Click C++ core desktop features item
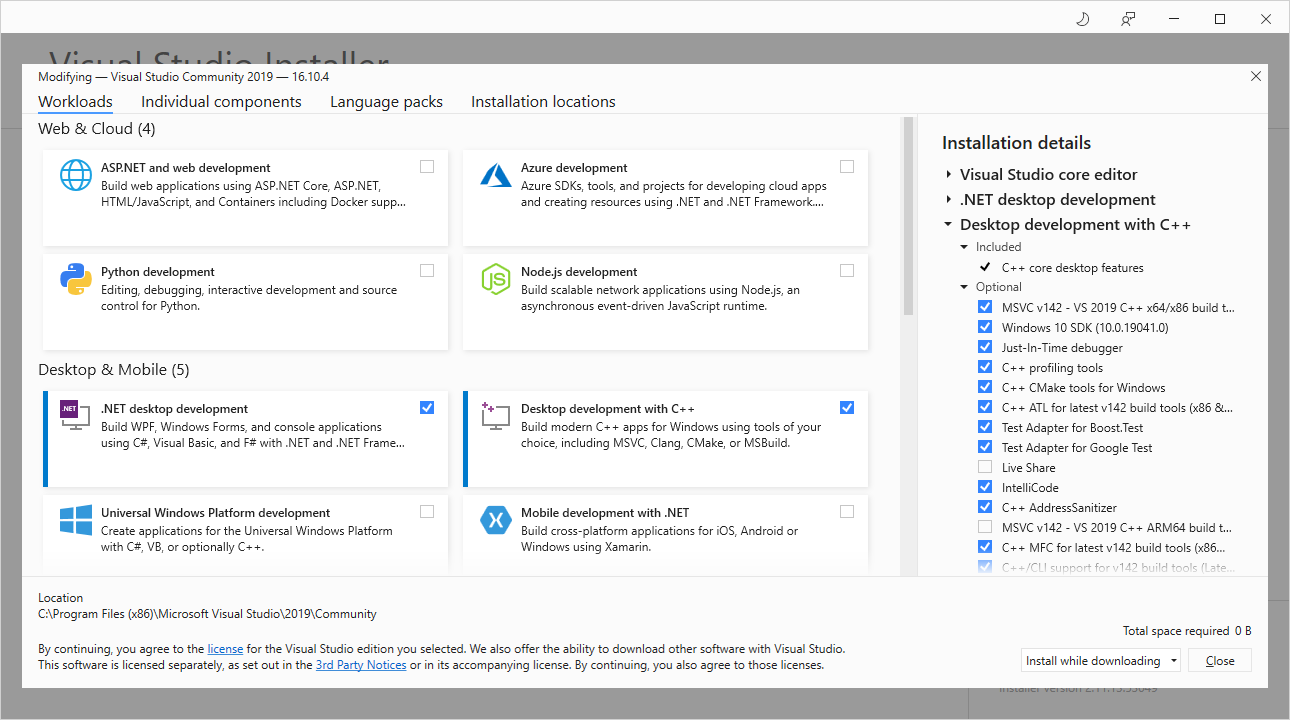The height and width of the screenshot is (720, 1290). click(1073, 268)
